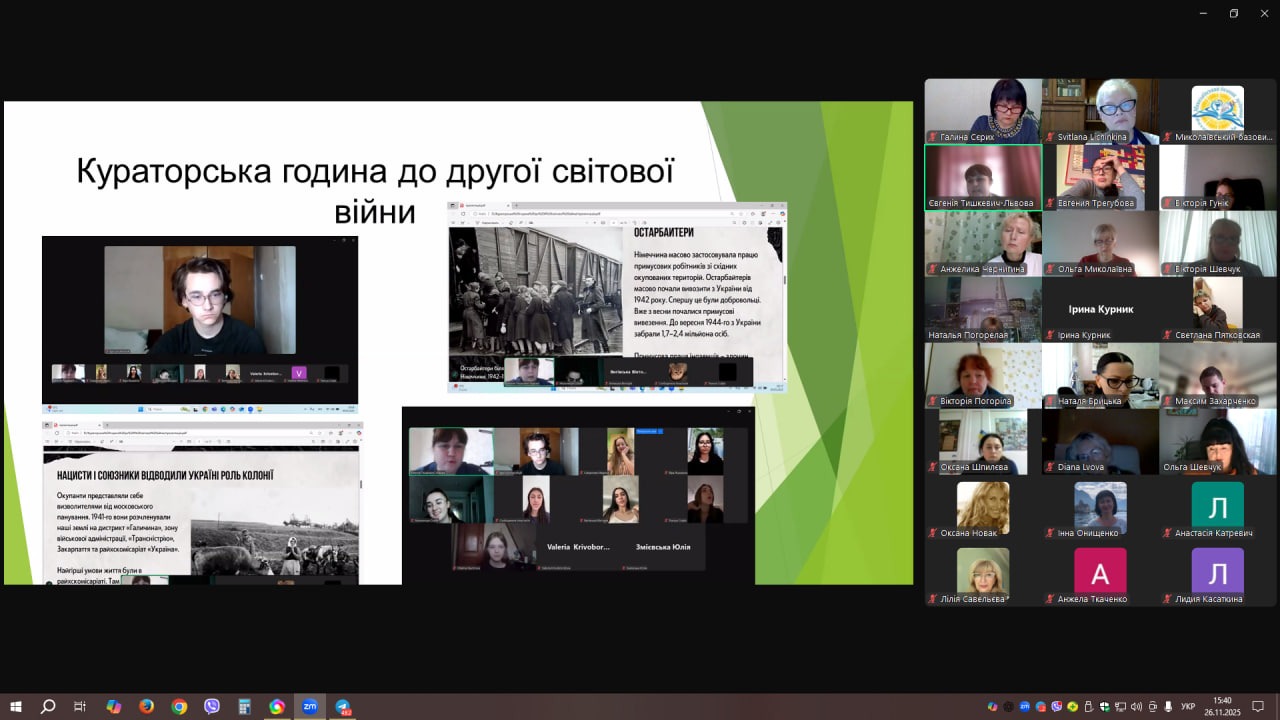Image resolution: width=1280 pixels, height=720 pixels.
Task: Open Google Chrome from the taskbar
Action: click(179, 706)
